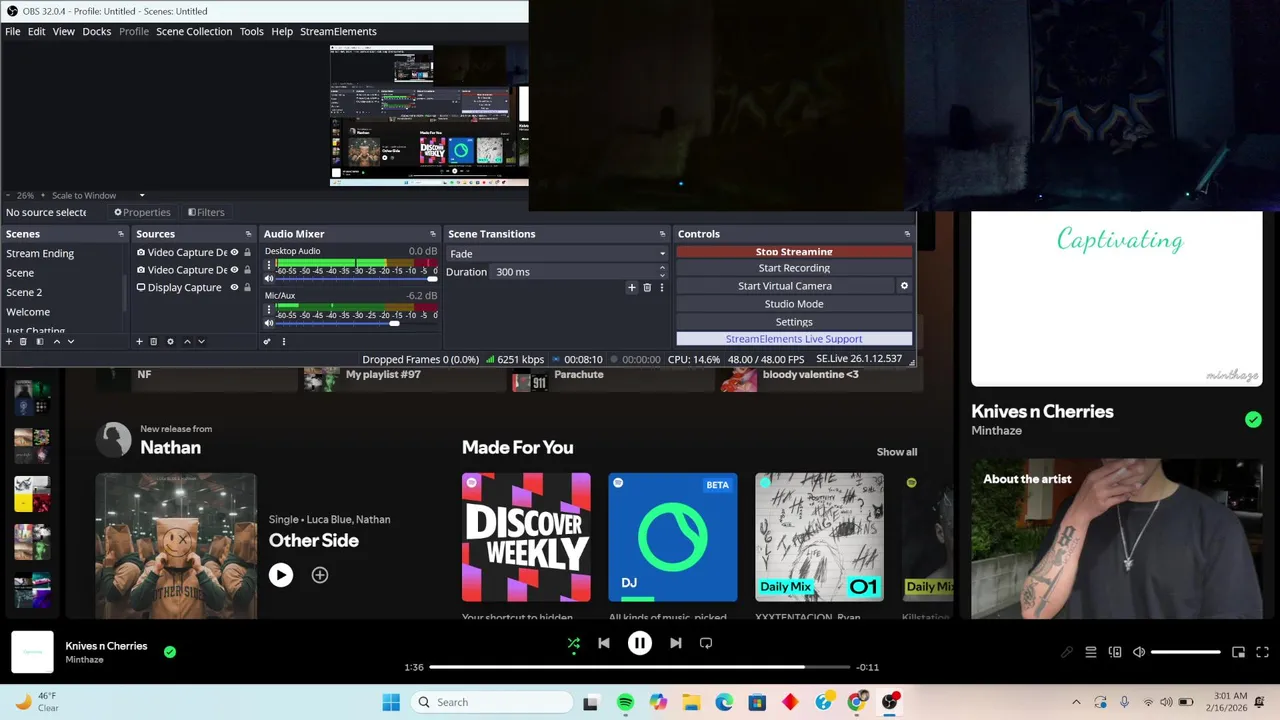Play the Other Side single
Screen dimensions: 1280x720
click(281, 575)
